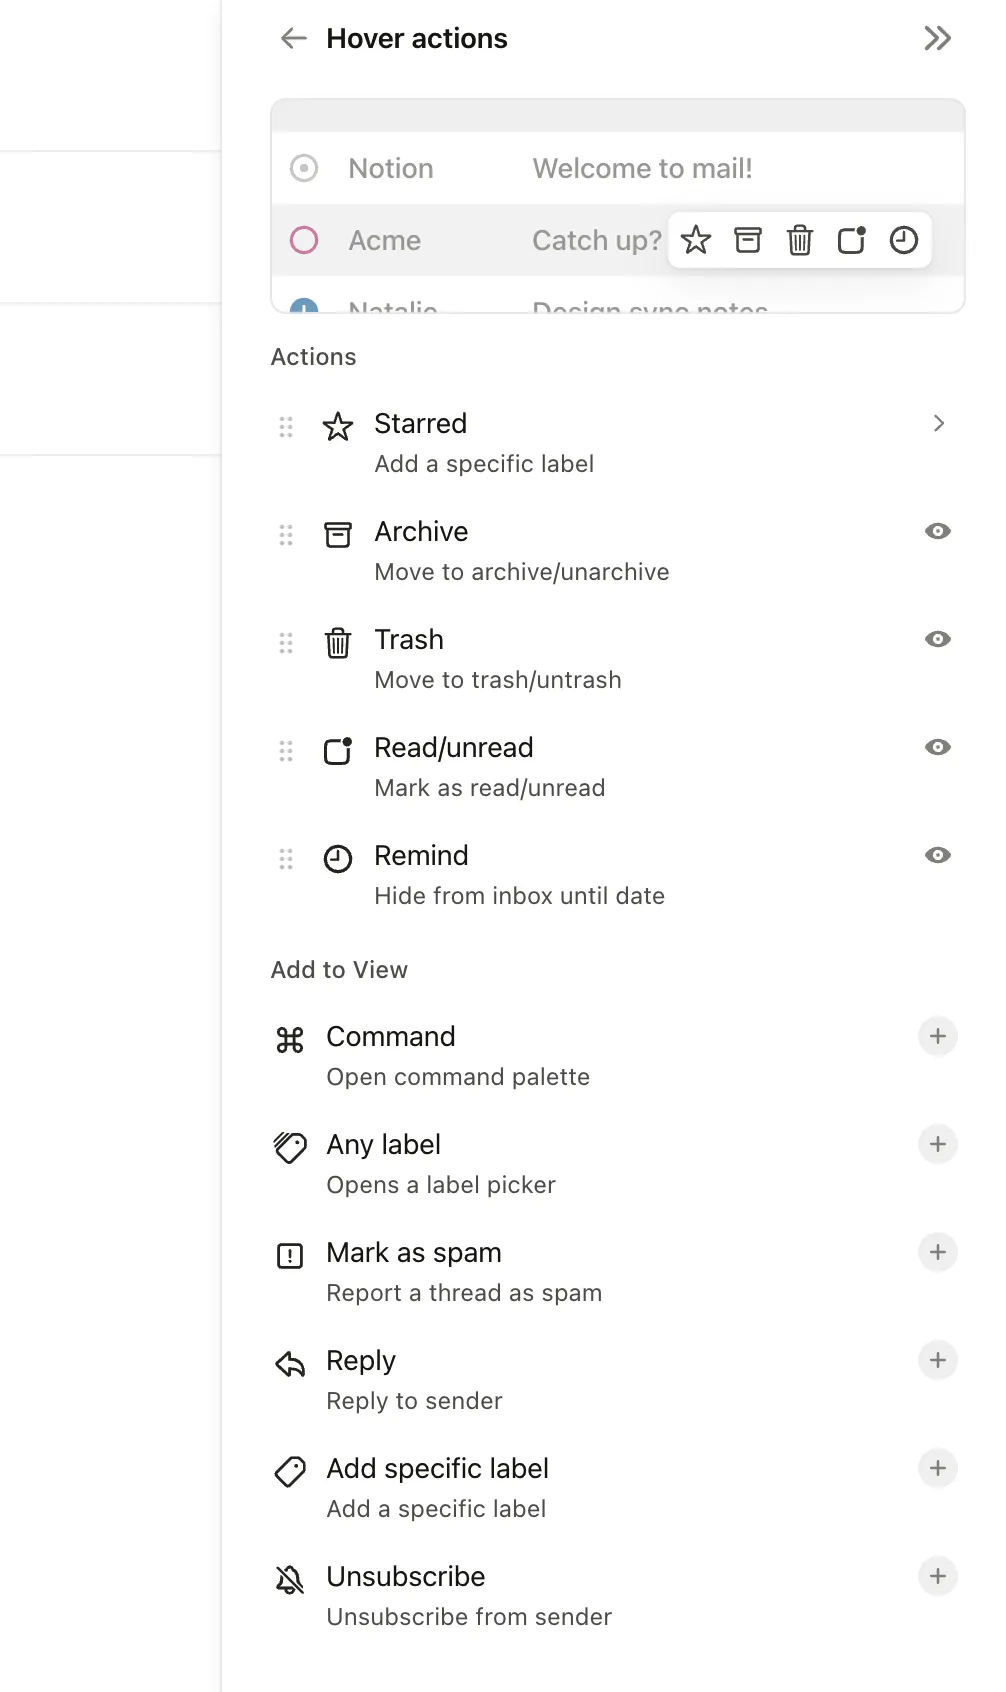Add Command palette action to view

click(x=937, y=1036)
